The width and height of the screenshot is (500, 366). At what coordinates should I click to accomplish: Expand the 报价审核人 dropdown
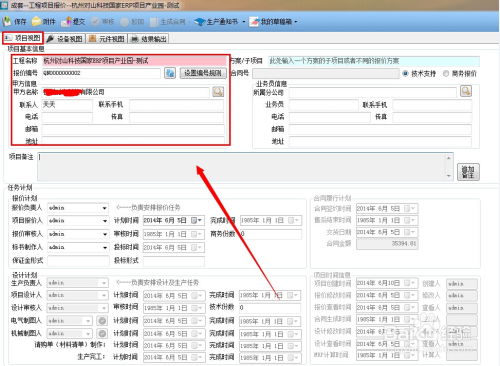(x=104, y=234)
